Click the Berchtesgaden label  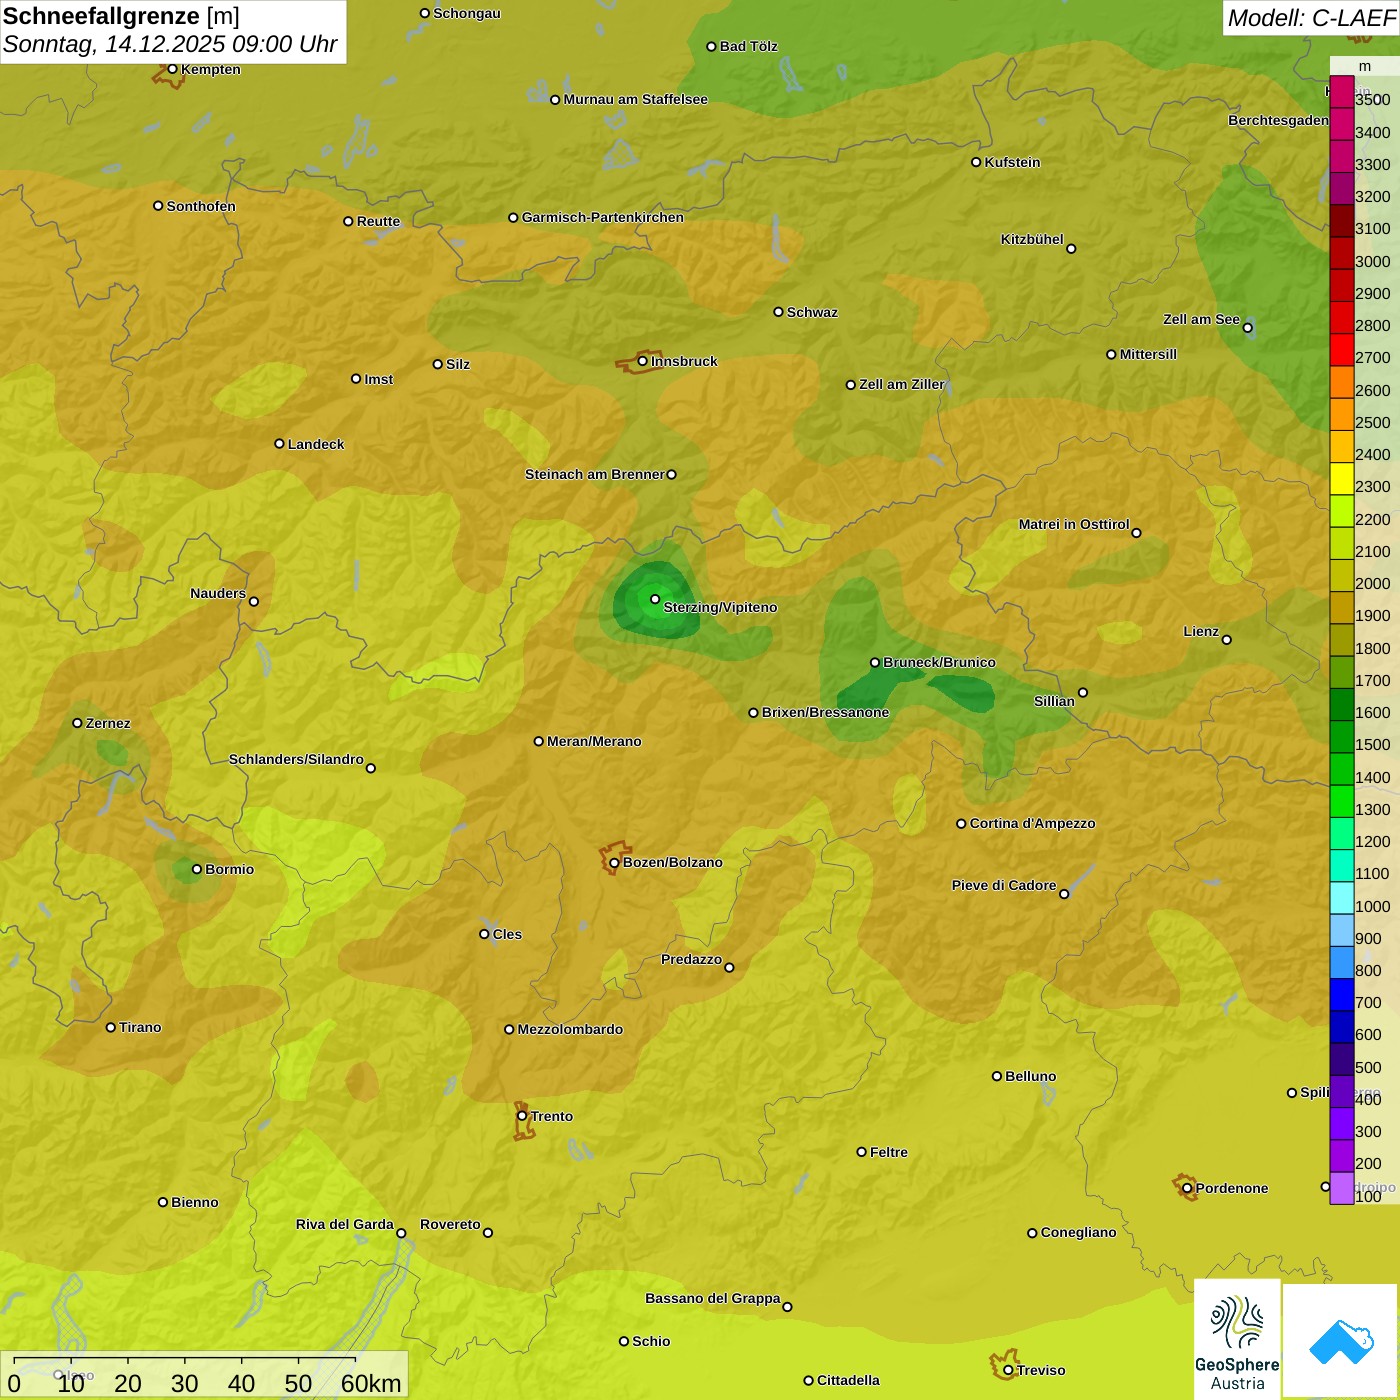click(x=1278, y=120)
